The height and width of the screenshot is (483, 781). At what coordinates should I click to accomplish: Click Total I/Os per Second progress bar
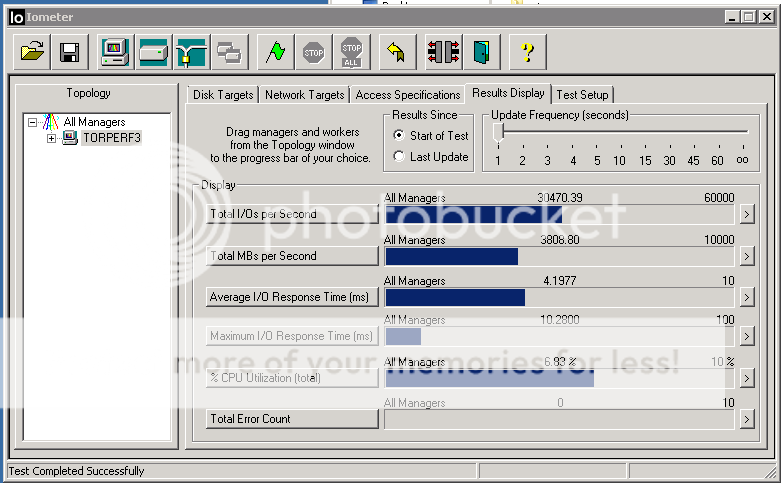(x=559, y=215)
